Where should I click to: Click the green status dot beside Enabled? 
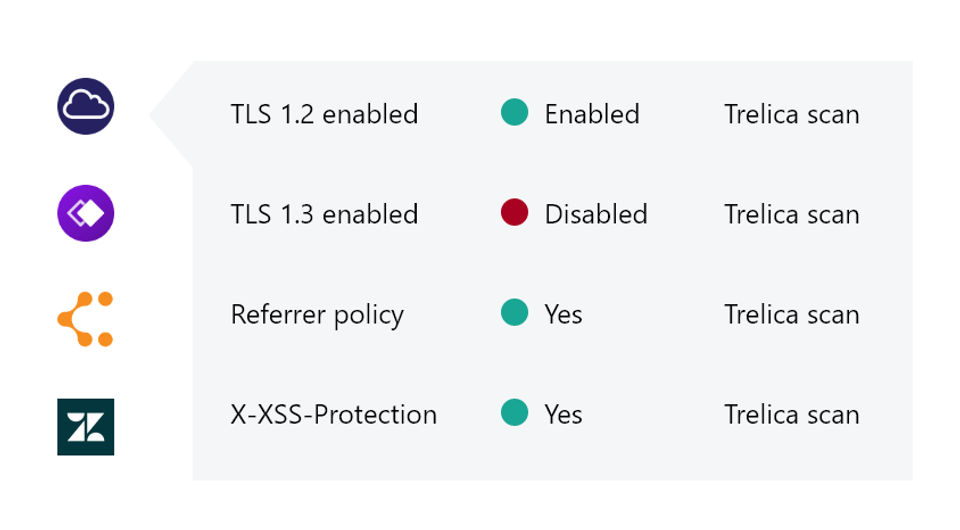click(514, 113)
